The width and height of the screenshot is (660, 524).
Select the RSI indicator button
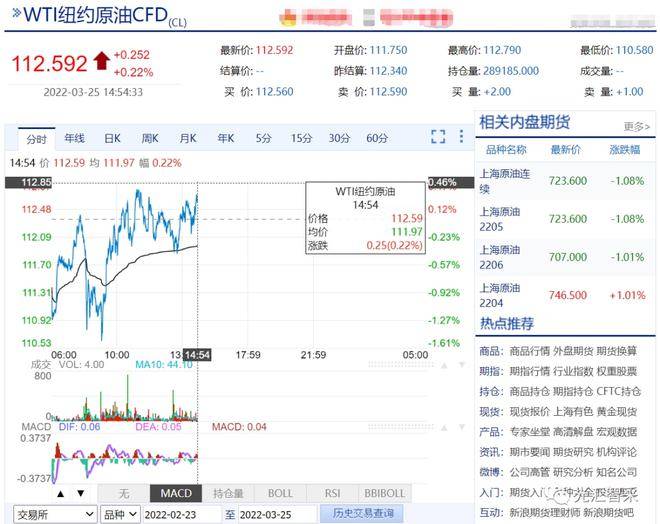point(333,493)
